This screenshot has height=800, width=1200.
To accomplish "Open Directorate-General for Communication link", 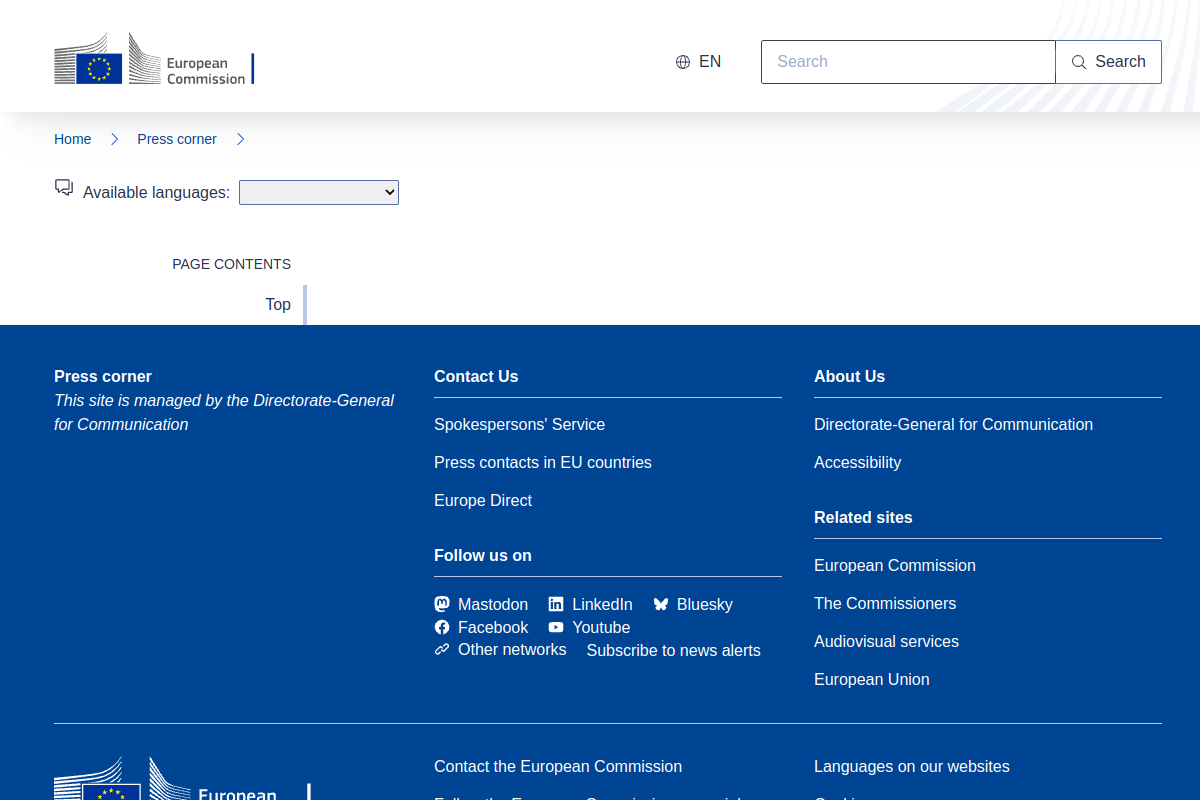I will (953, 424).
